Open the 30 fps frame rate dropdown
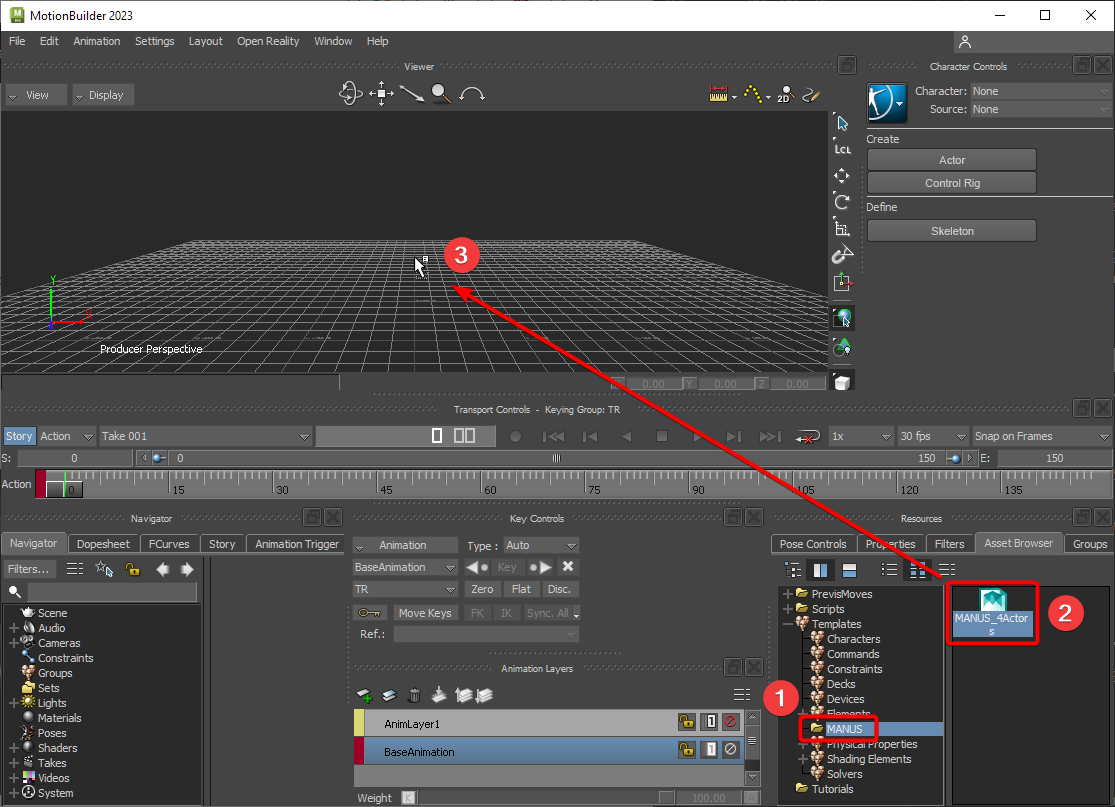Screen dimensions: 1115x807 [932, 436]
